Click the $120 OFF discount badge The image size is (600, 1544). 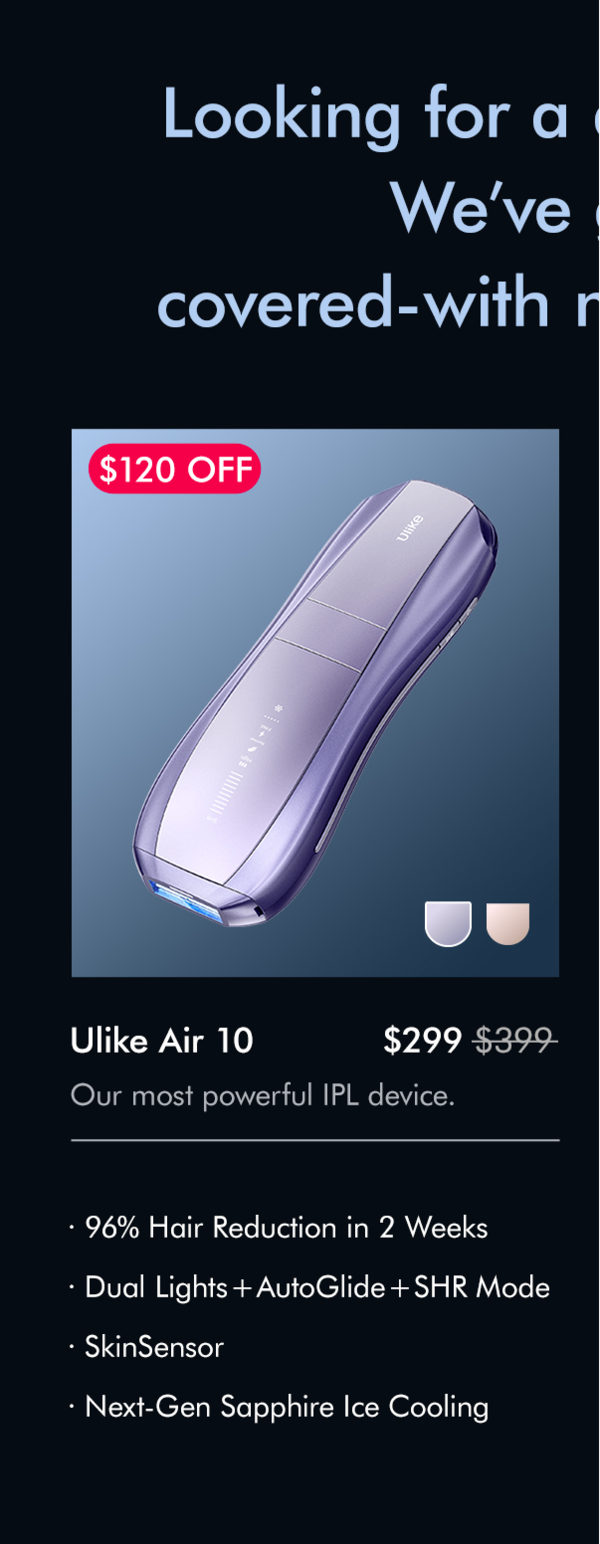coord(175,469)
